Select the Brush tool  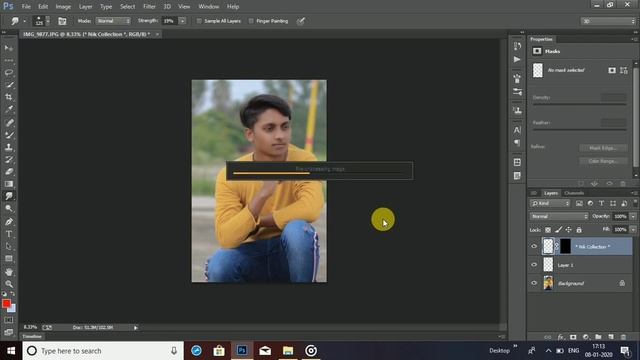(9, 135)
